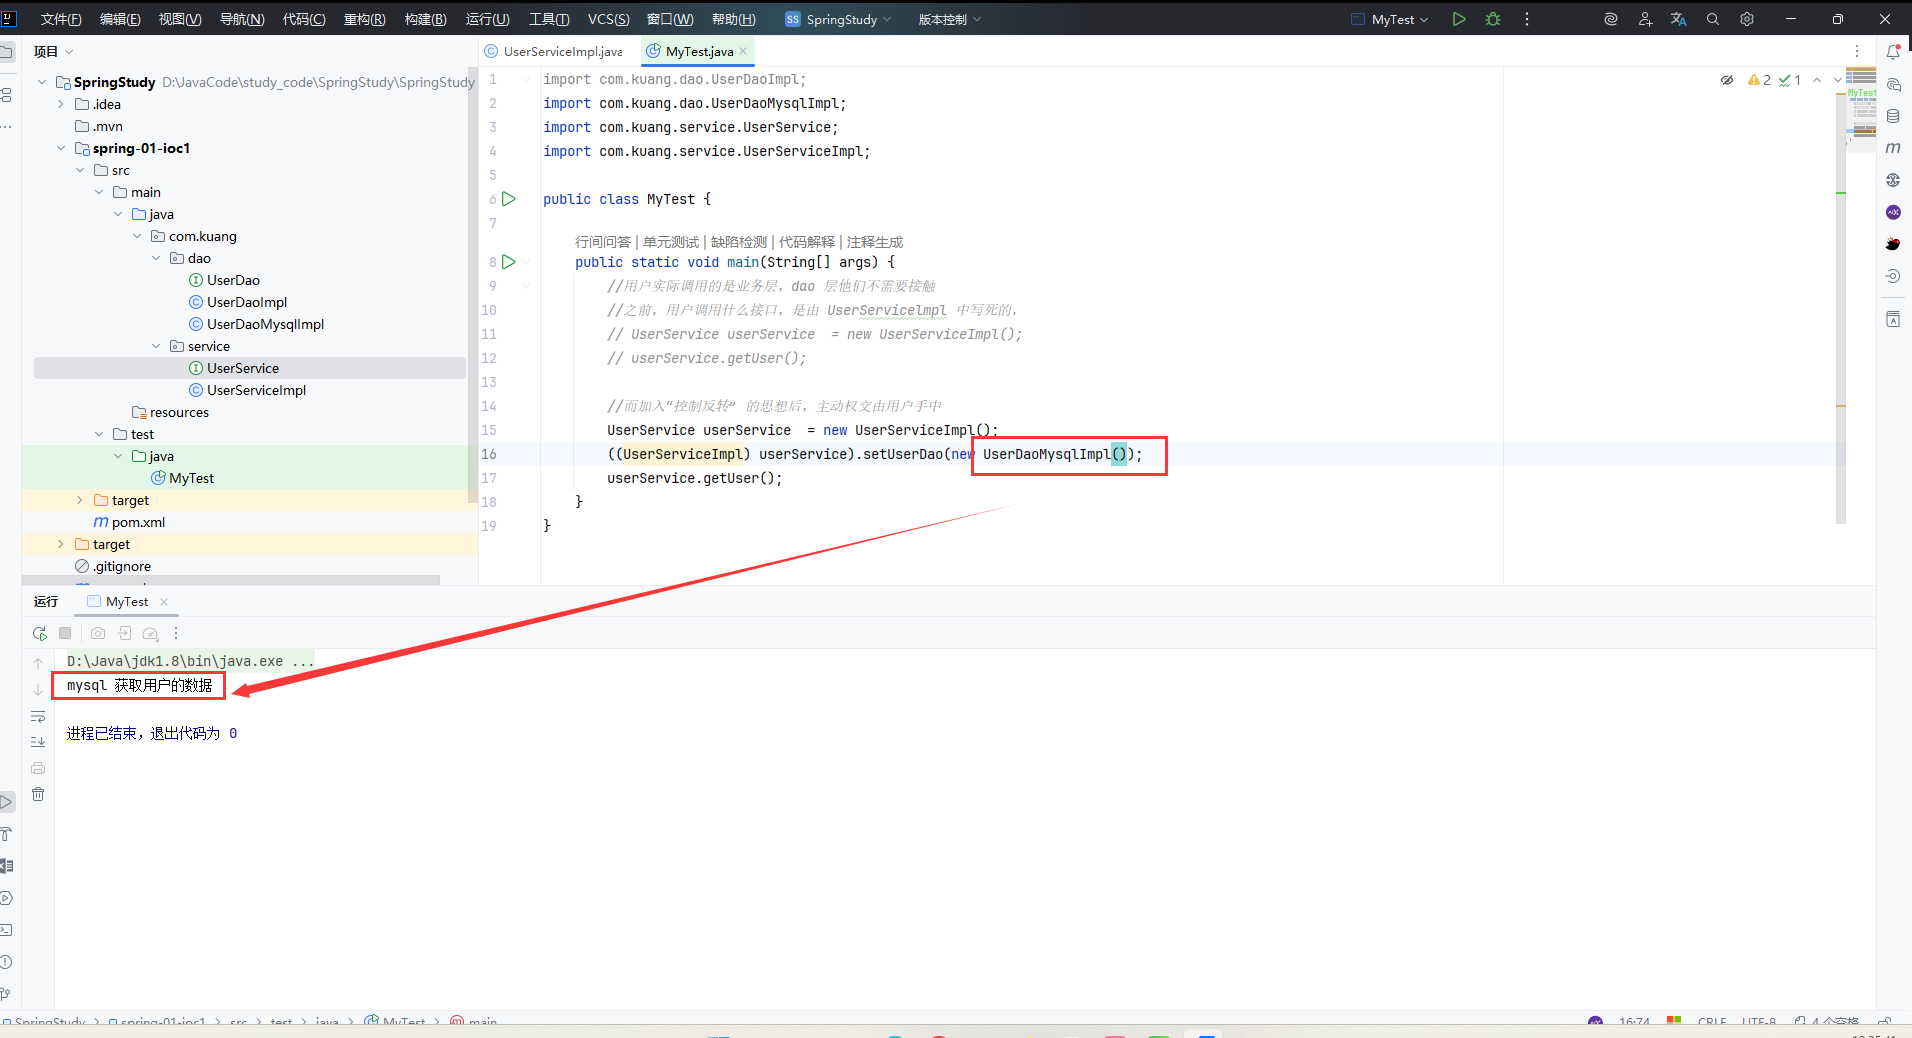Open the 文件(F) menu

pyautogui.click(x=61, y=19)
